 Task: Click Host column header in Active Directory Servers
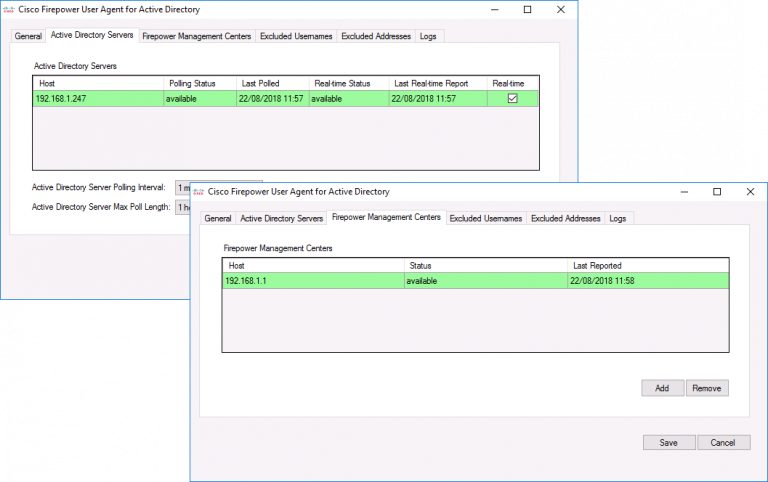click(x=98, y=83)
